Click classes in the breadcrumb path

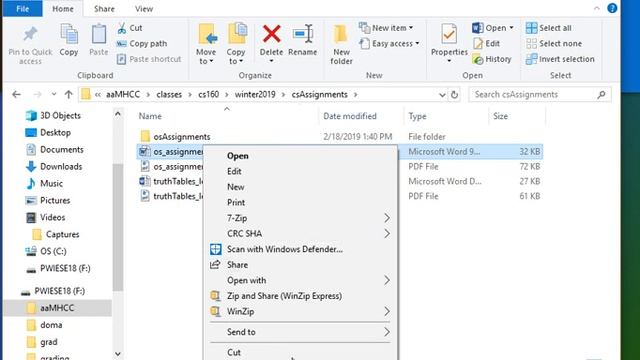click(169, 95)
